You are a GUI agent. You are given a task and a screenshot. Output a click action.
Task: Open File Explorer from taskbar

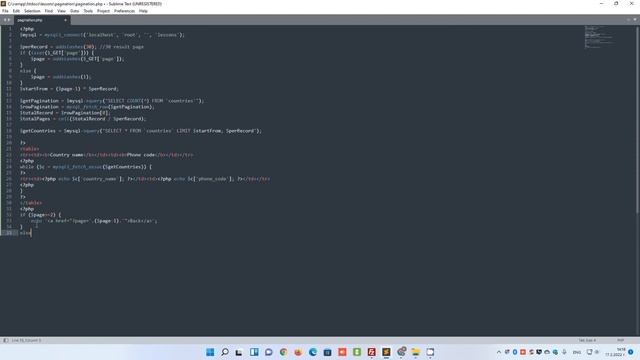(x=416, y=352)
